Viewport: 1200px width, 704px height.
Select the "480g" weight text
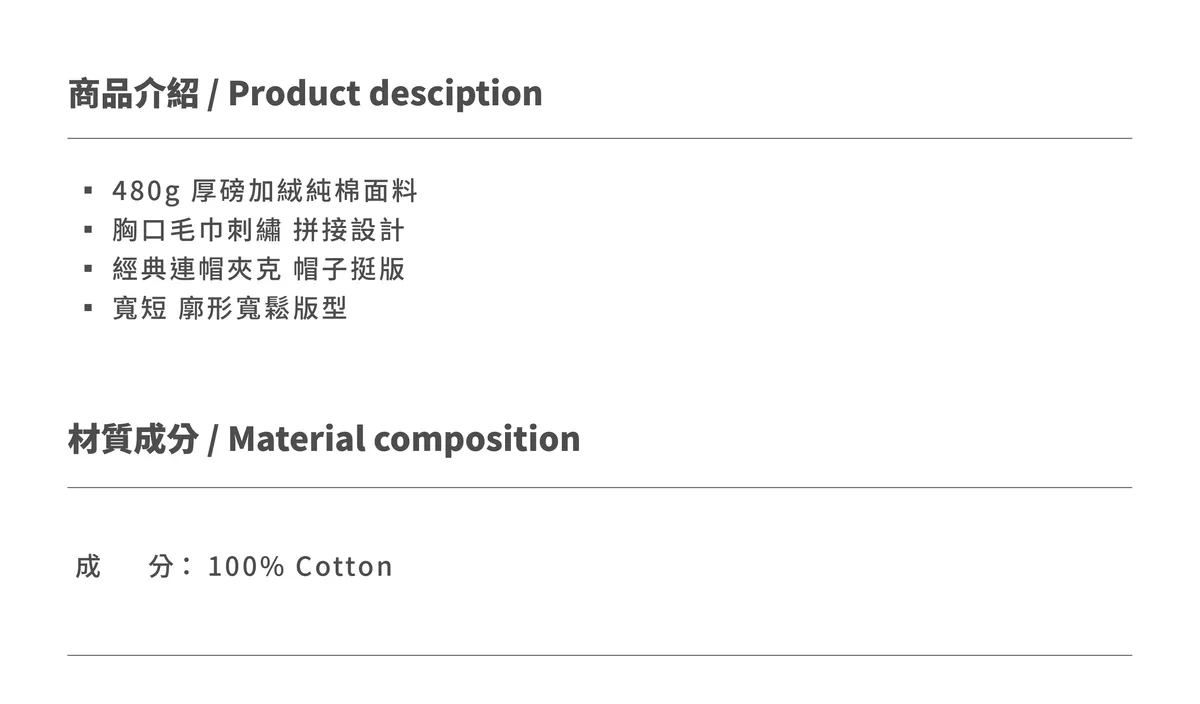tap(146, 190)
